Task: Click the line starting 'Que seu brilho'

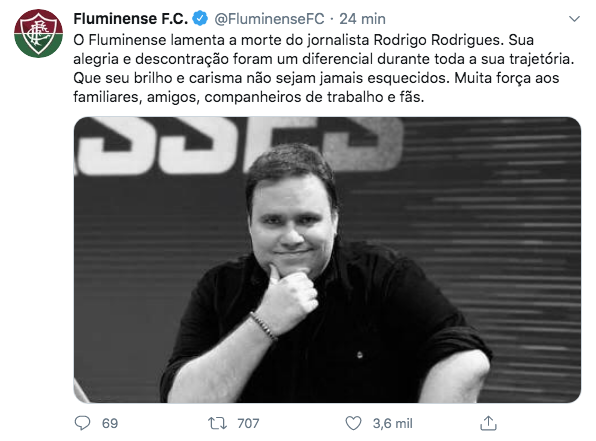Action: click(316, 78)
